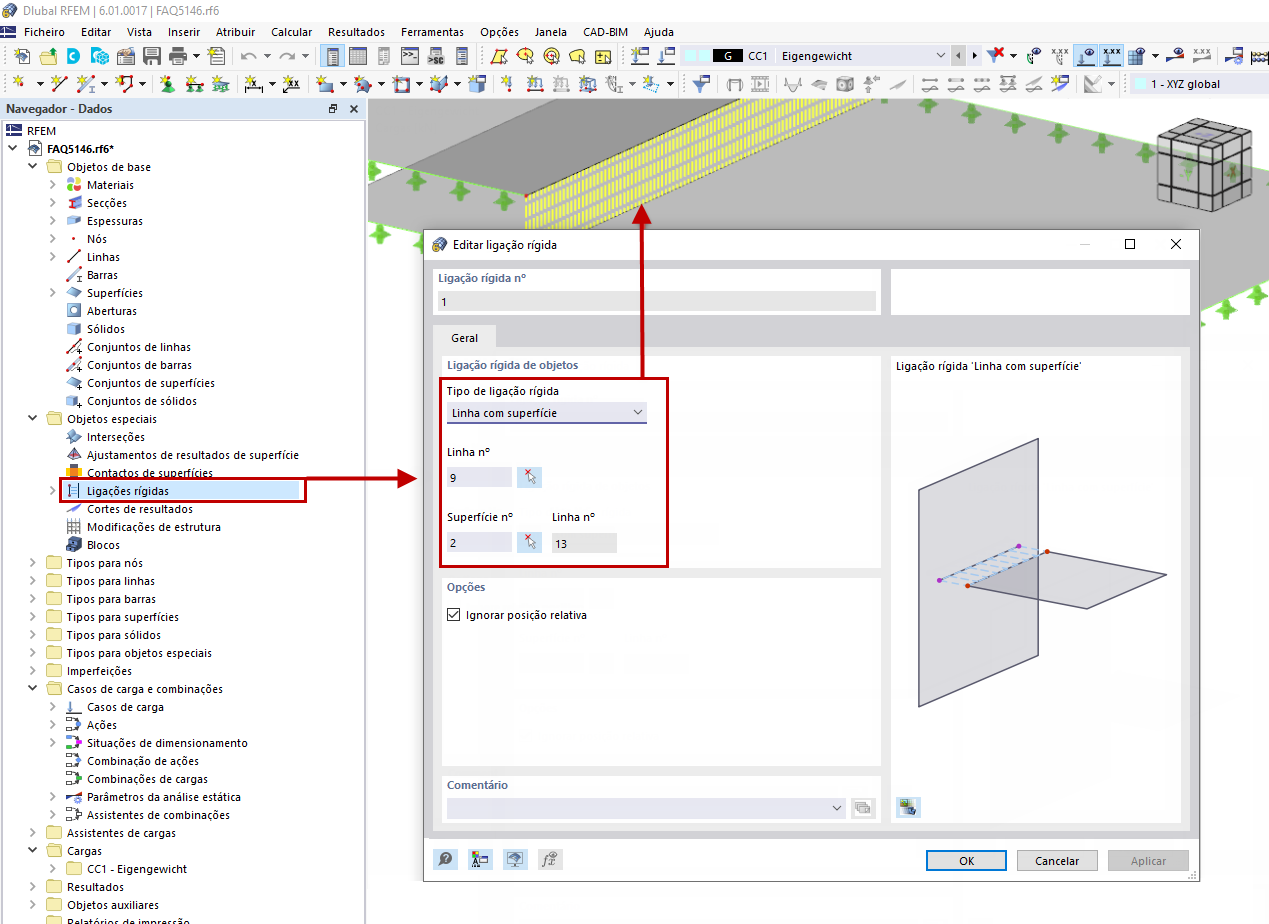Click the function fx icon at the dialog bottom
Image resolution: width=1269 pixels, height=924 pixels.
pos(550,859)
